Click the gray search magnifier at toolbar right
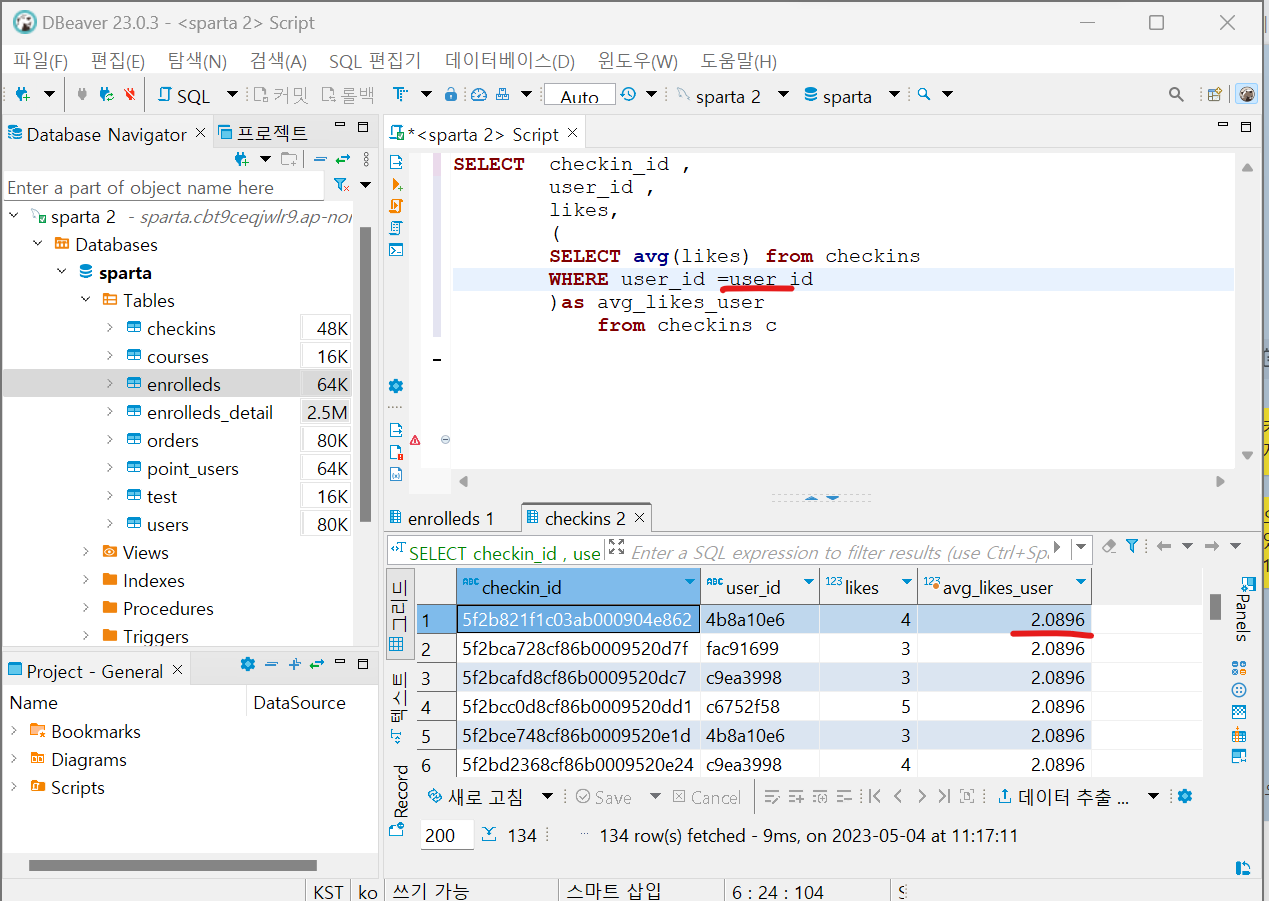Image resolution: width=1269 pixels, height=901 pixels. [1177, 95]
